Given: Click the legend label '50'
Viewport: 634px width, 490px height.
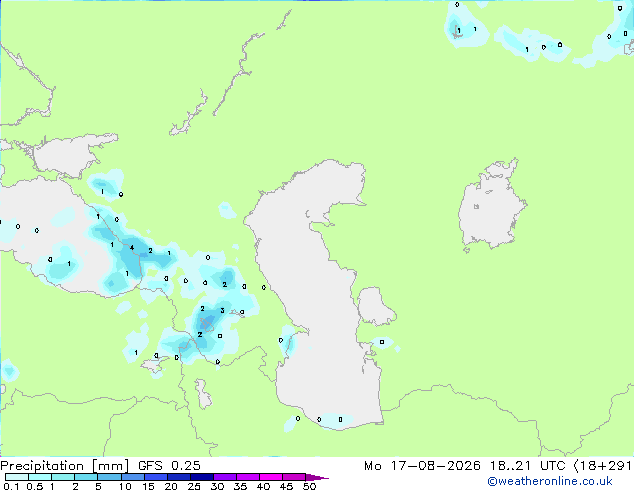Looking at the screenshot, I should pyautogui.click(x=309, y=486).
